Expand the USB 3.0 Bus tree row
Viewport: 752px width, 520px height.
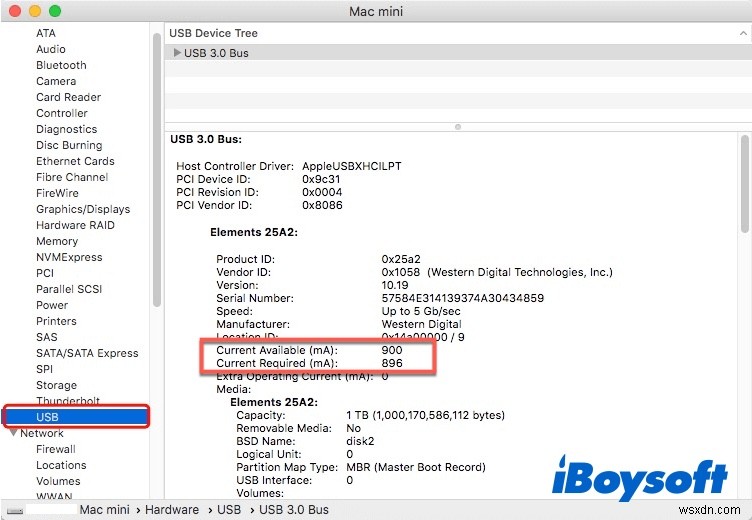tap(177, 53)
